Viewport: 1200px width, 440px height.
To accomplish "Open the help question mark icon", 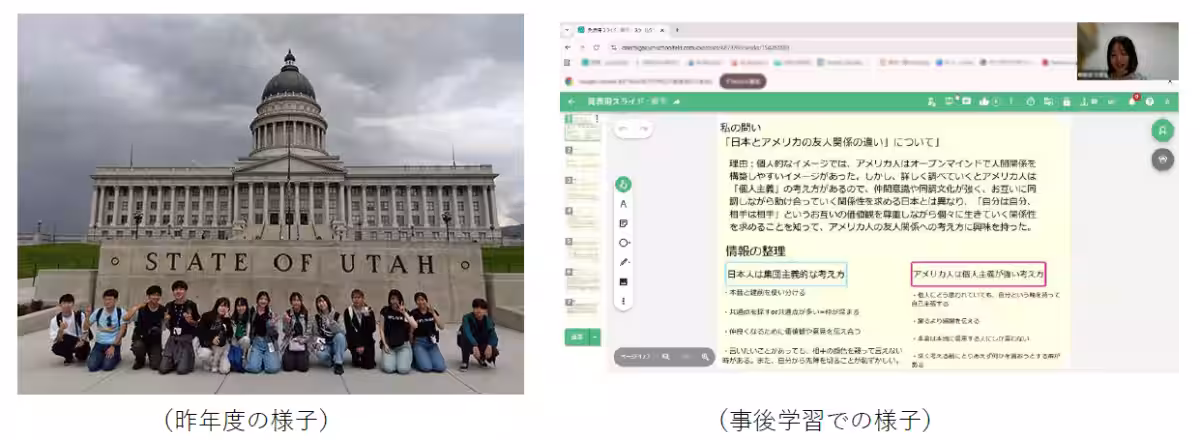I will 1150,101.
